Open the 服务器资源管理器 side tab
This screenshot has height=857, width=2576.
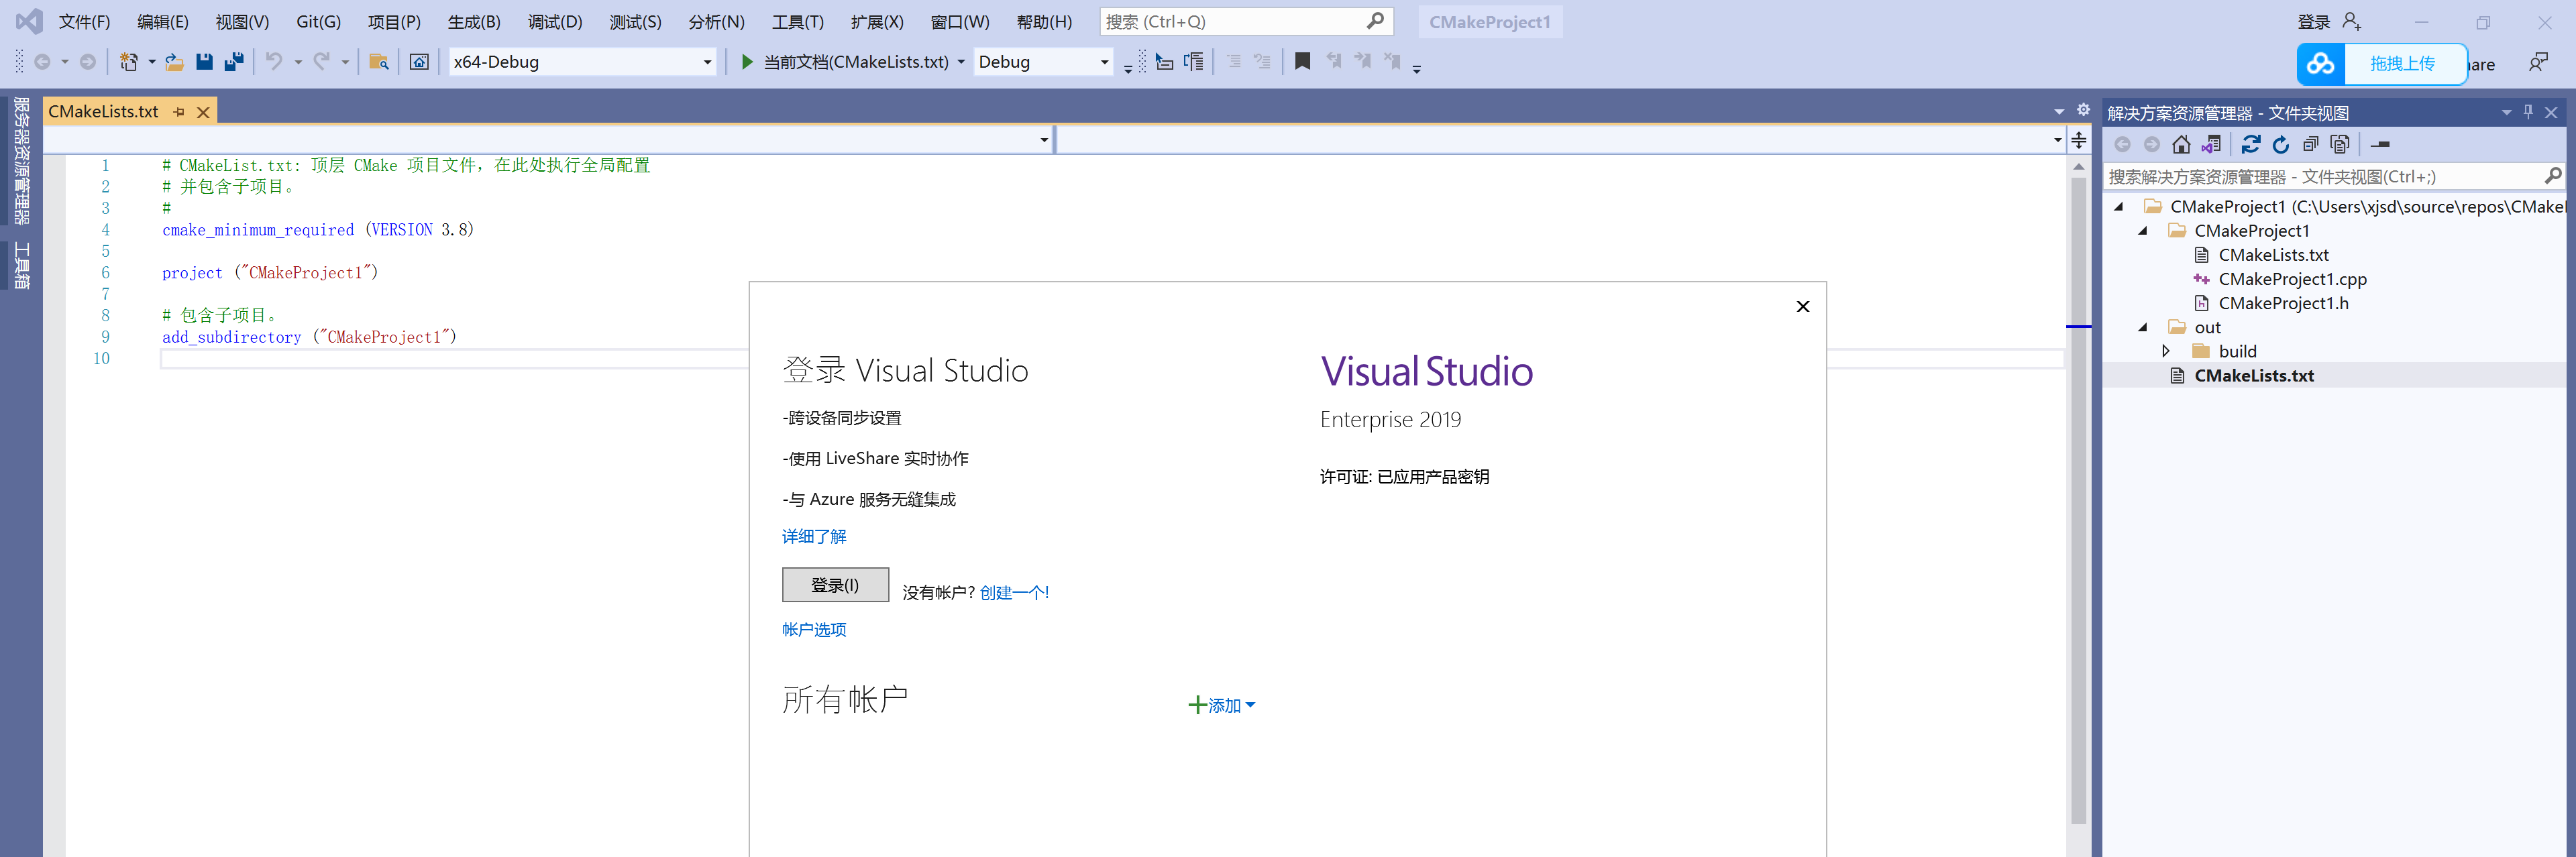21,161
